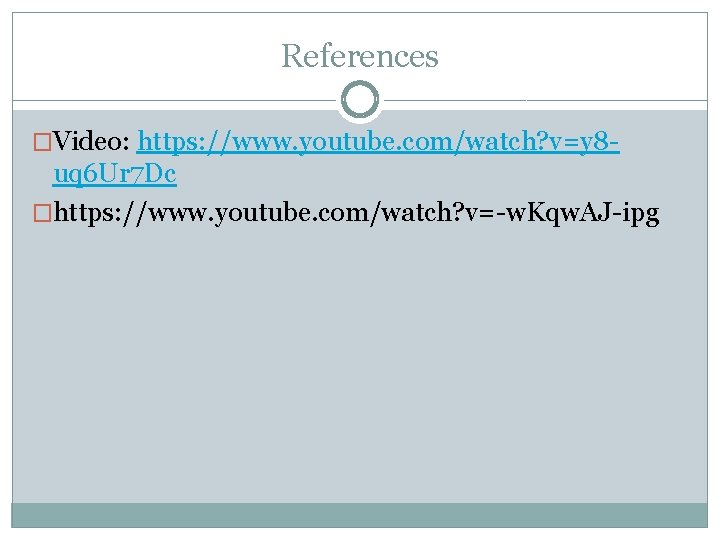Click the white header space right of "References"
This screenshot has width=720, height=540.
tap(573, 56)
